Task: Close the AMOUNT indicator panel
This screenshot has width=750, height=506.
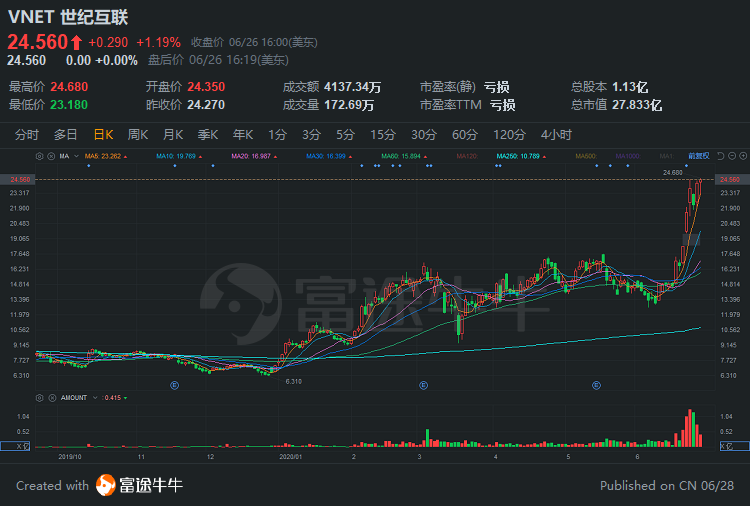Action: [52, 398]
